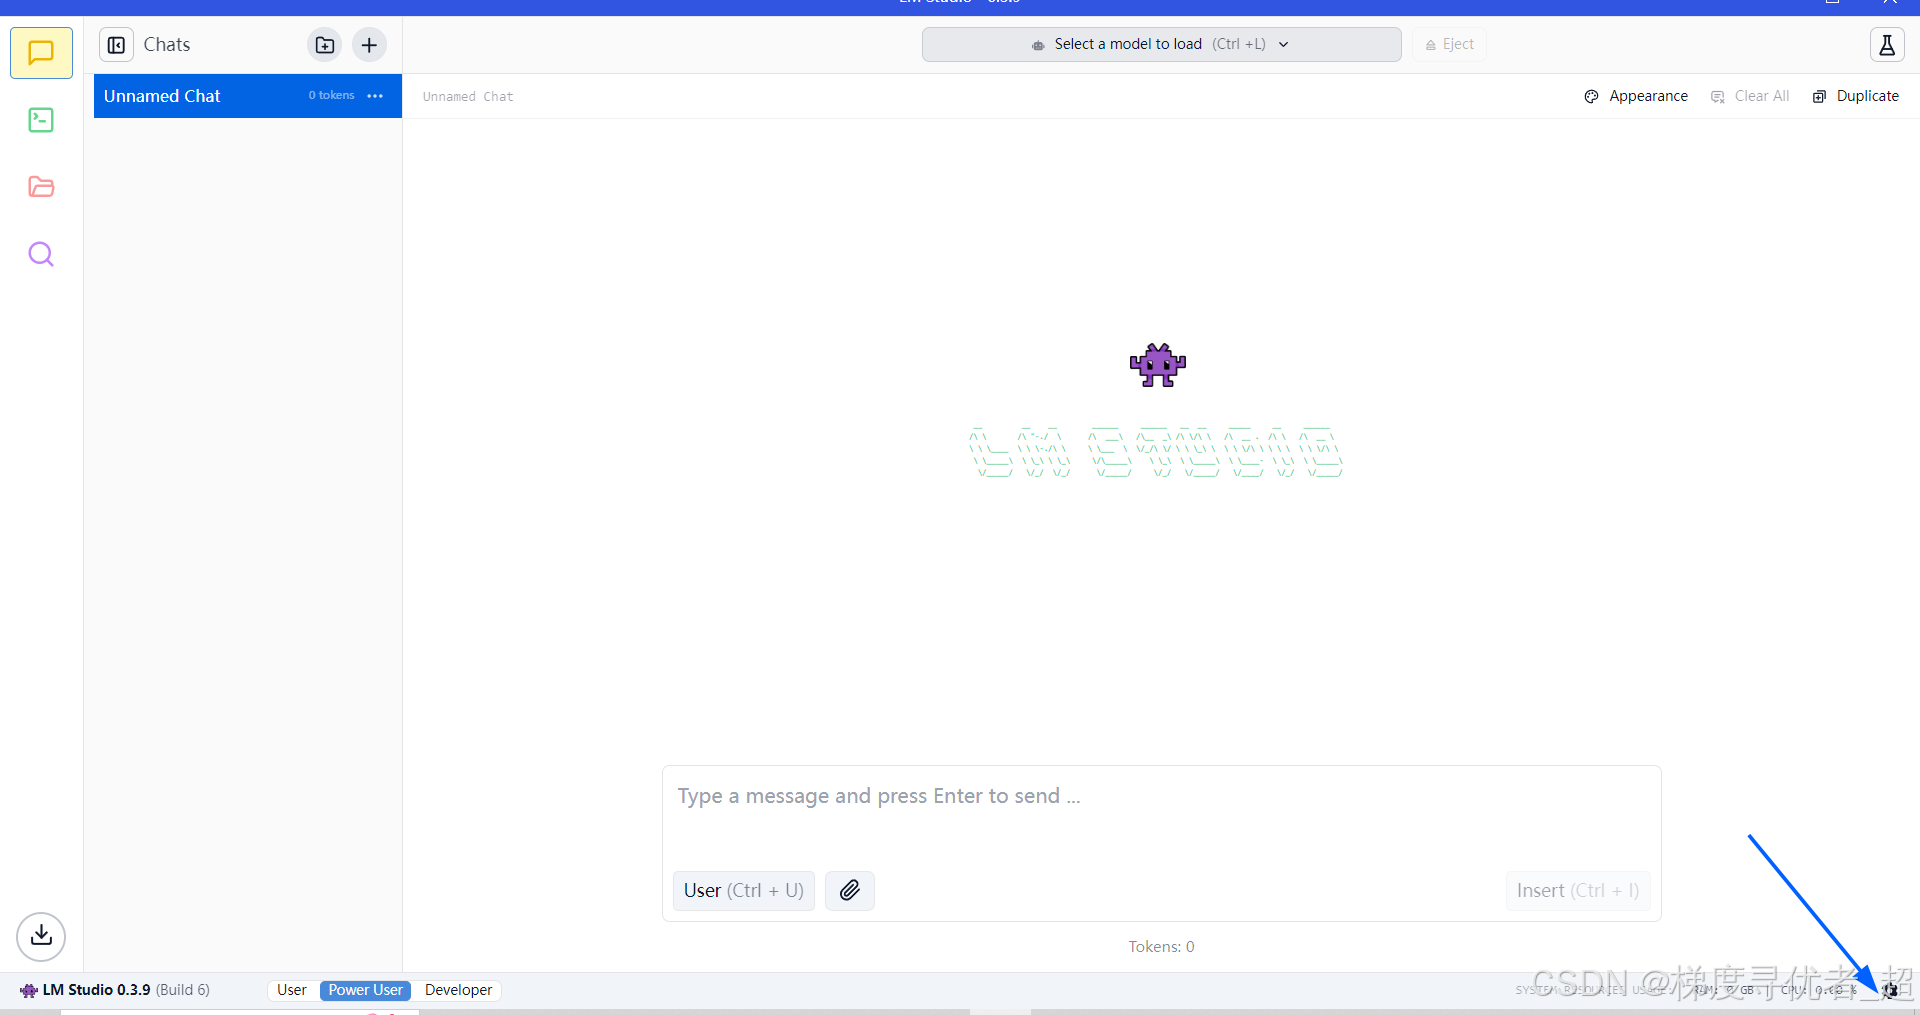The image size is (1920, 1015).
Task: Open My Models folder in the sidebar
Action: tap(41, 187)
